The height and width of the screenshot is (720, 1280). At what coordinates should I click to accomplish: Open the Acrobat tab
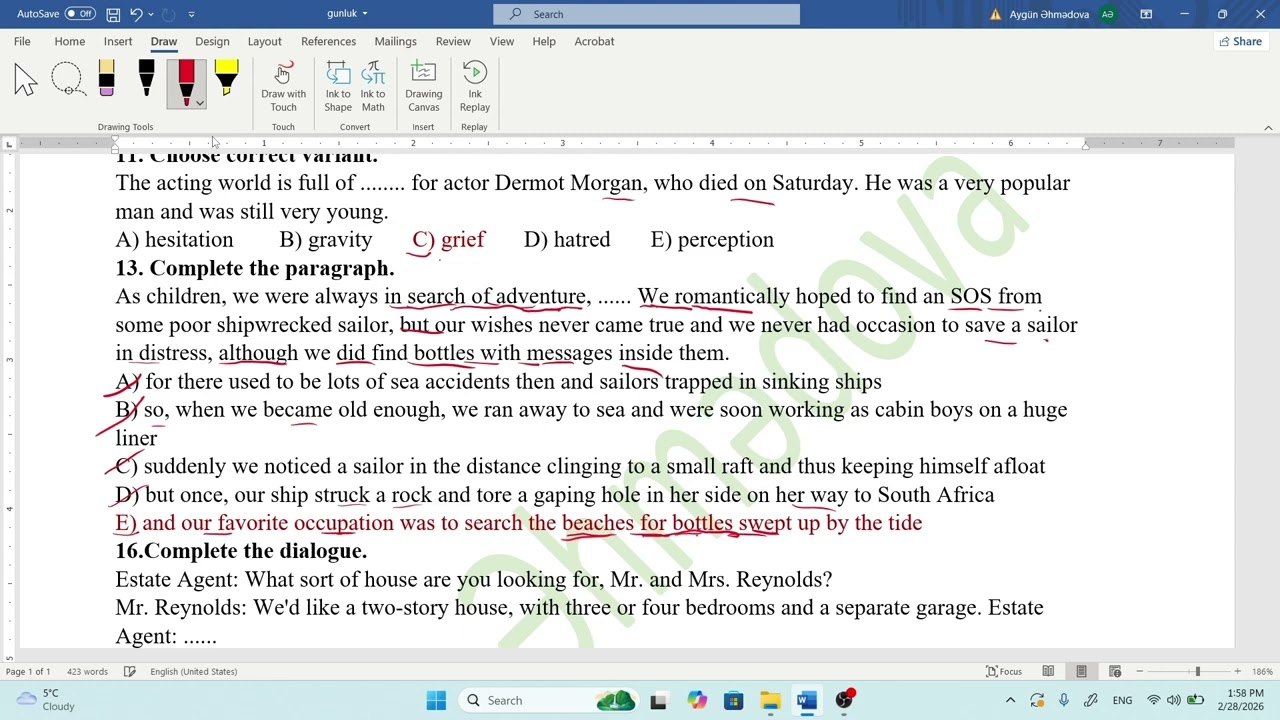(594, 41)
